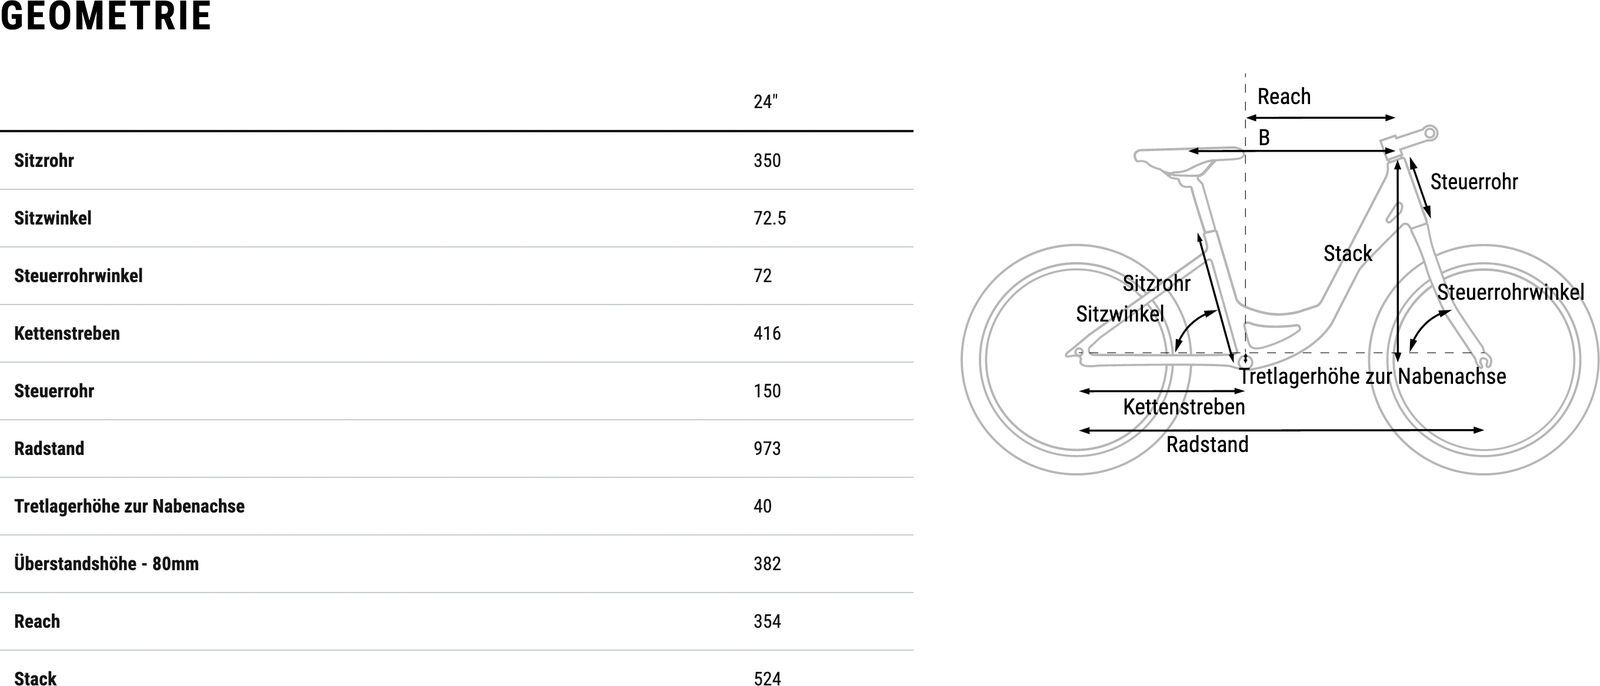Select the Steuerrohrwinkel row label in table
The width and height of the screenshot is (1600, 686).
pyautogui.click(x=78, y=275)
